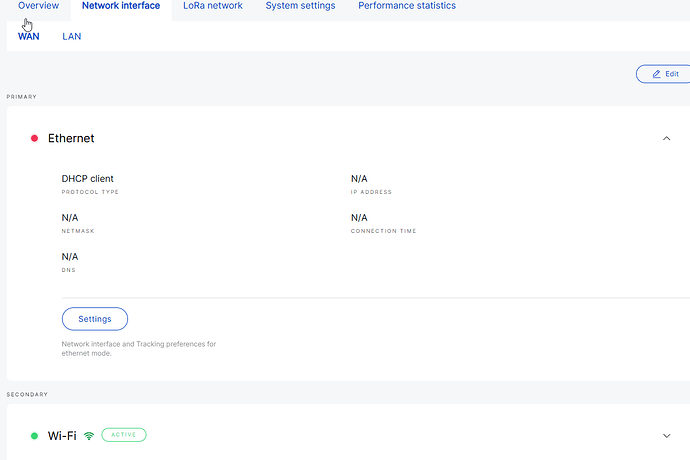
Task: Open Ethernet Settings button
Action: tap(95, 319)
